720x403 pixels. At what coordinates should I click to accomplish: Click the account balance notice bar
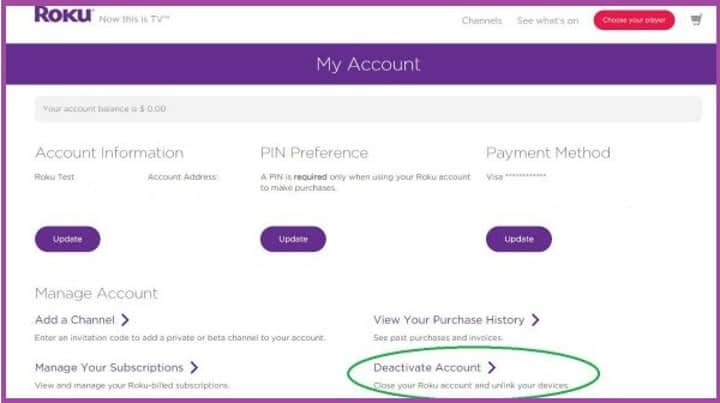[368, 109]
